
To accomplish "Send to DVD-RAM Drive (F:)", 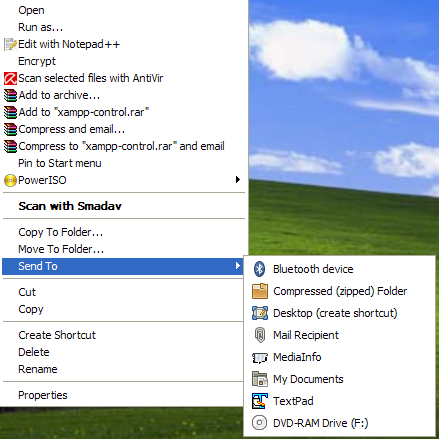I will (x=340, y=423).
